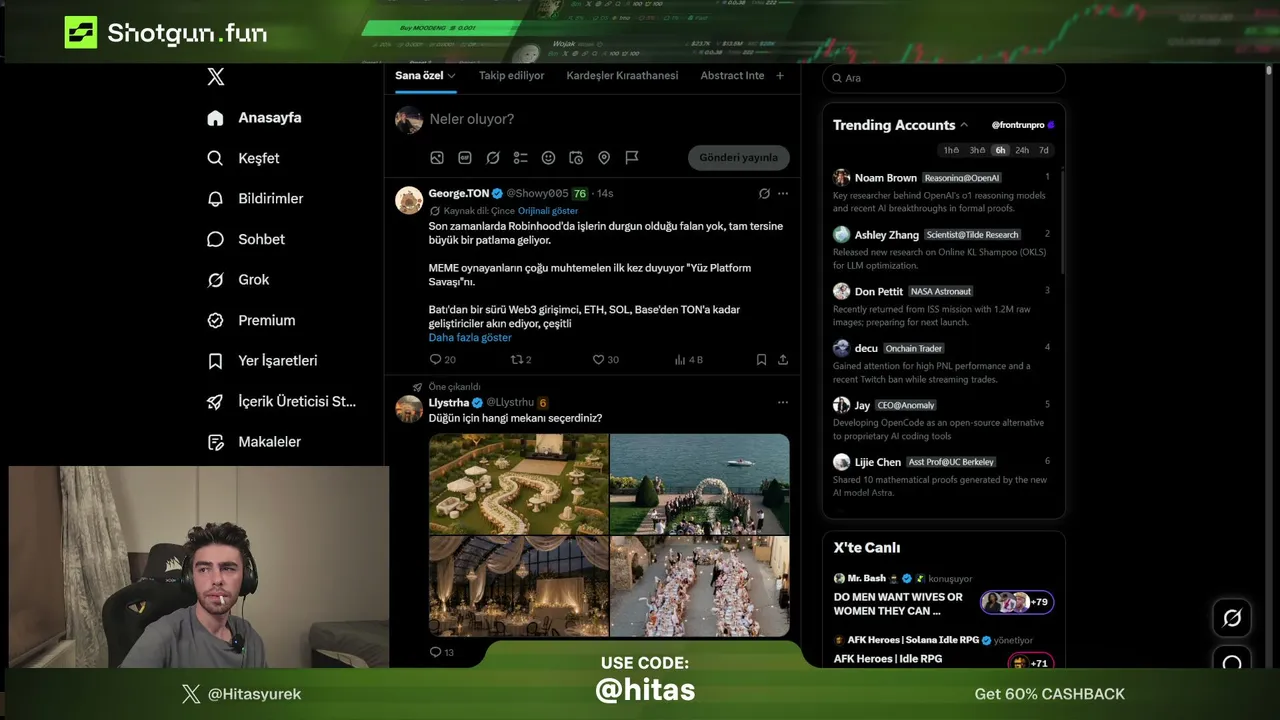
Task: Open the Abstract Inte tab
Action: pos(732,76)
